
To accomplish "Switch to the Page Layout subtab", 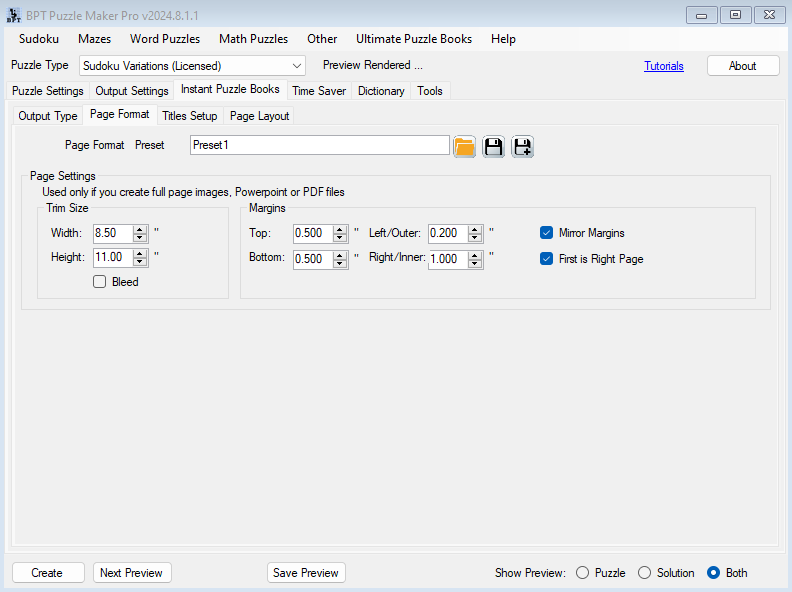I will [x=260, y=116].
